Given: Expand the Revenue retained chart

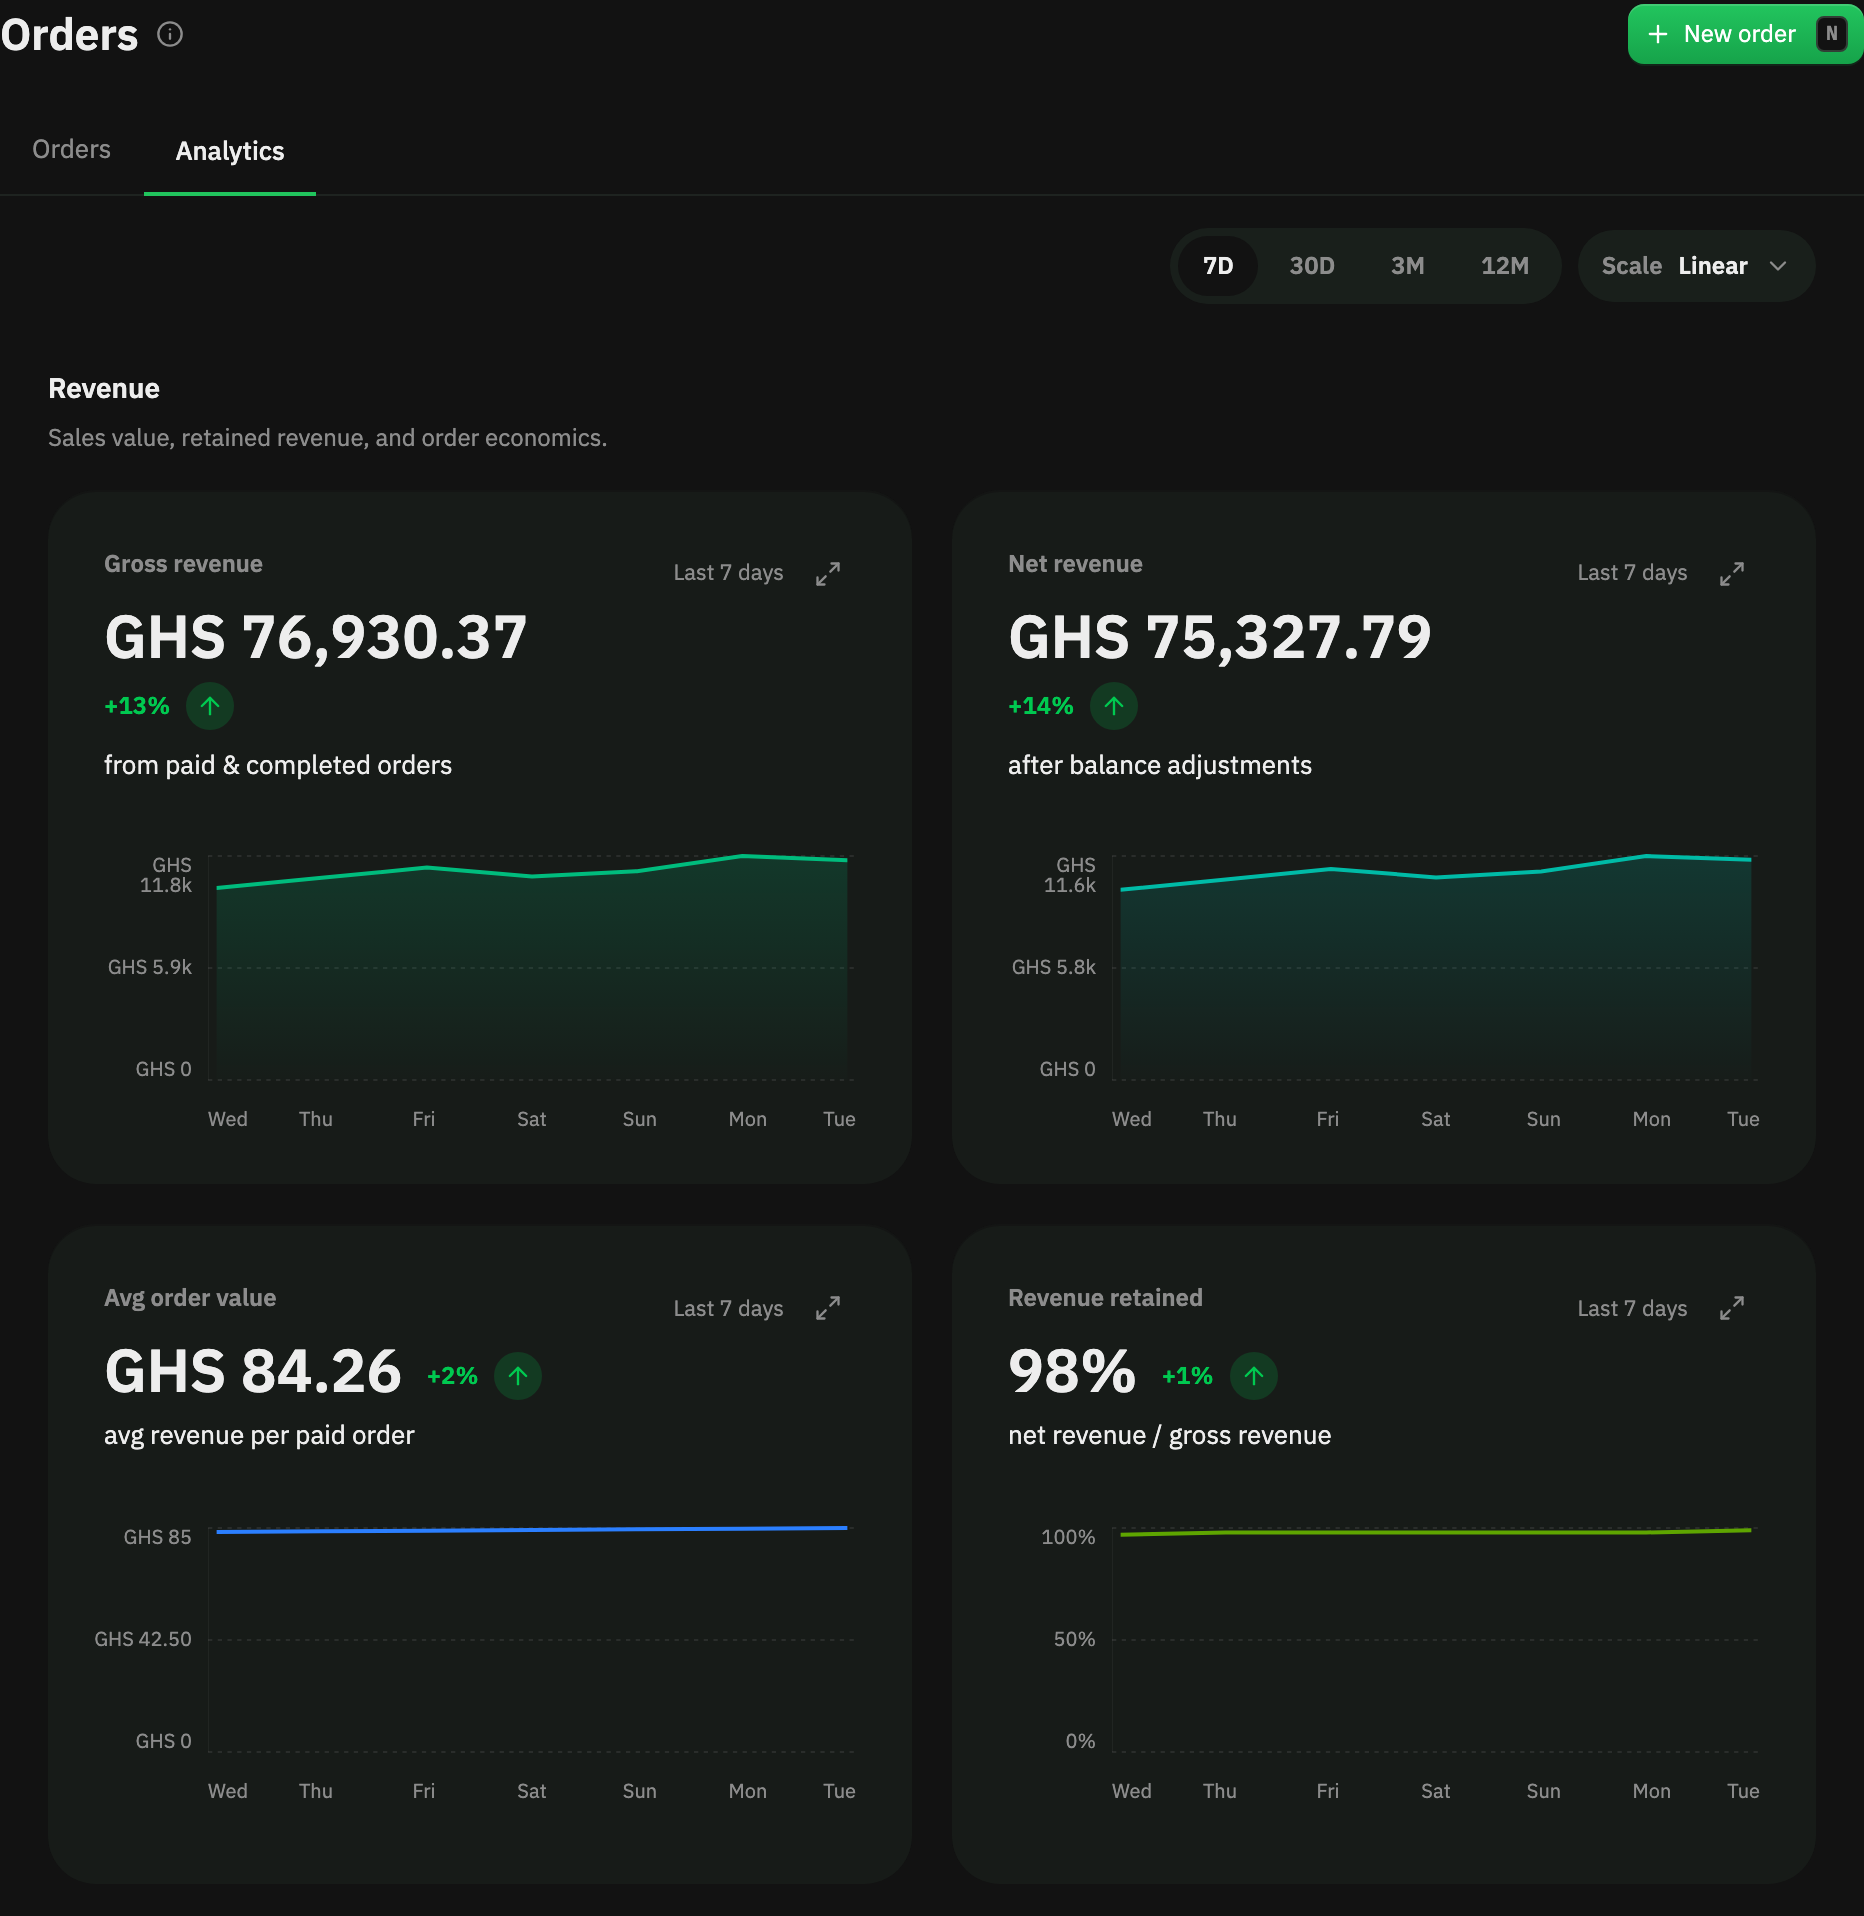Looking at the screenshot, I should (x=1732, y=1308).
